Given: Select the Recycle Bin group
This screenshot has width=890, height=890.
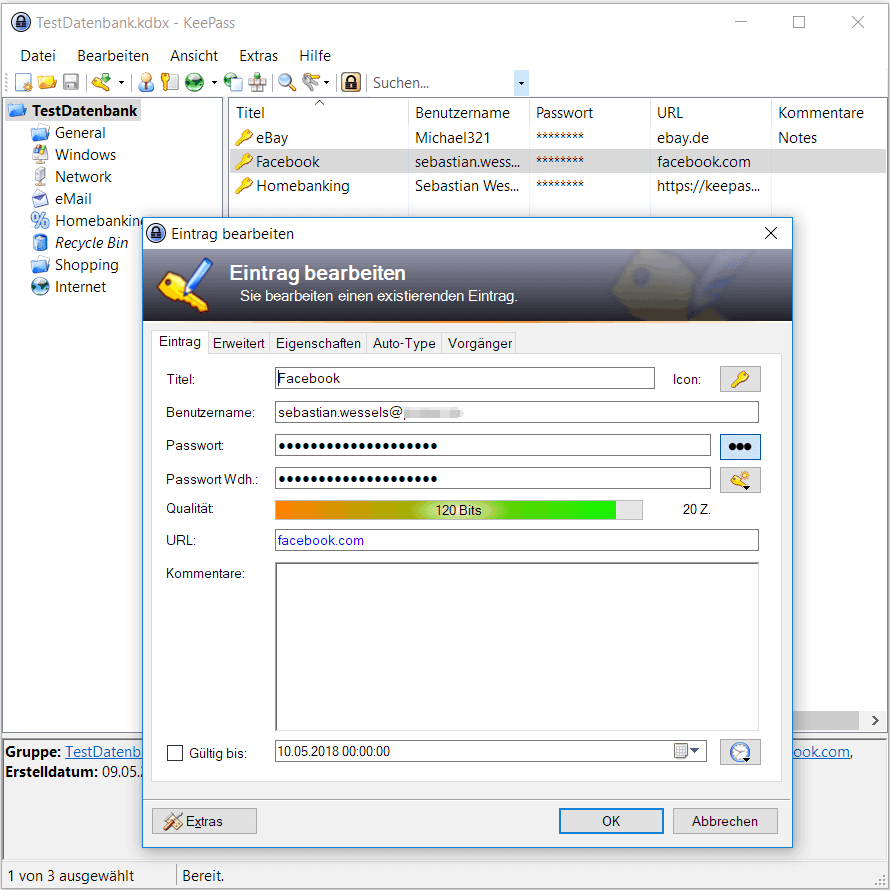Looking at the screenshot, I should tap(91, 243).
